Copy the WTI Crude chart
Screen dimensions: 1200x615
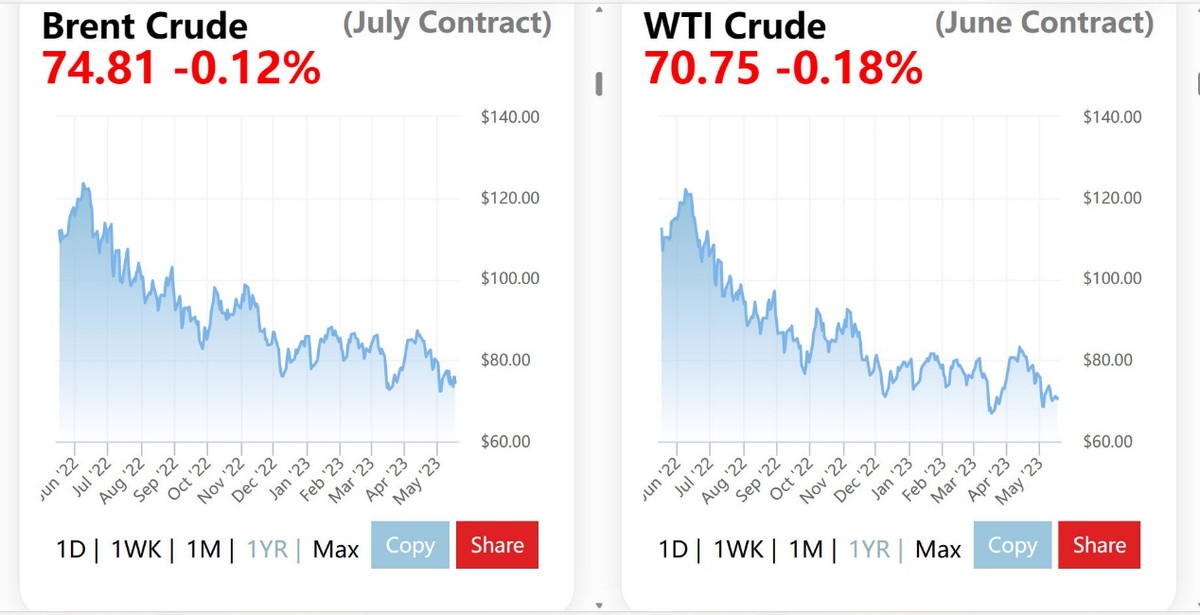pos(1012,546)
